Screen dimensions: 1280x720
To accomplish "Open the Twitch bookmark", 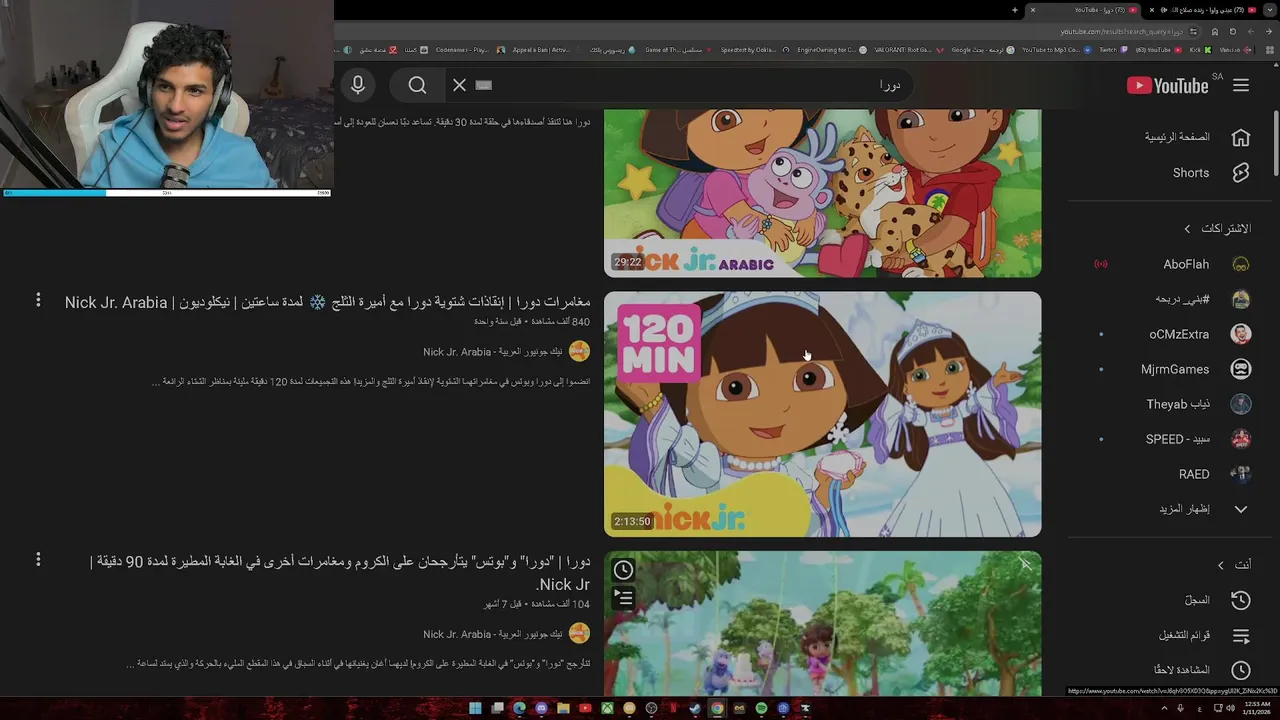I will pyautogui.click(x=1113, y=50).
